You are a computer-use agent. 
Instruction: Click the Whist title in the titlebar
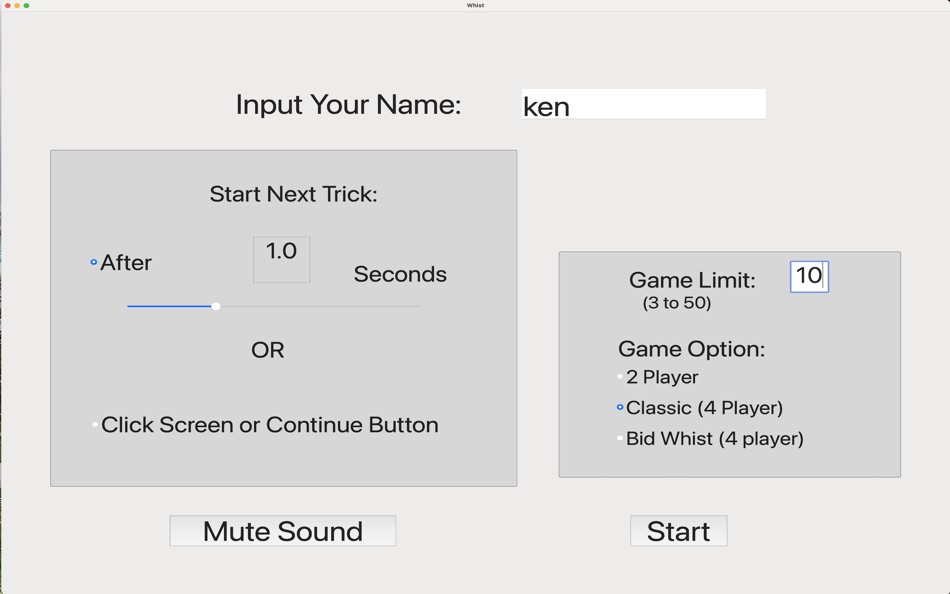pos(474,5)
